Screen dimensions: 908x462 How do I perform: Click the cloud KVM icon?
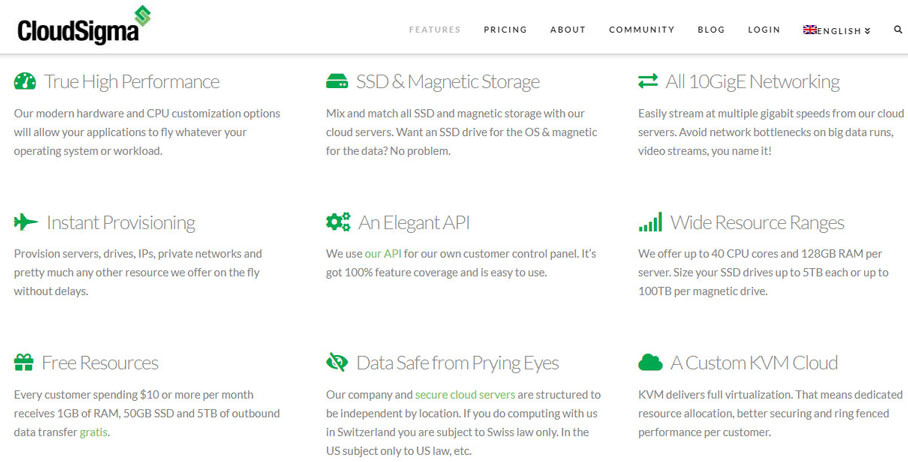[x=650, y=362]
